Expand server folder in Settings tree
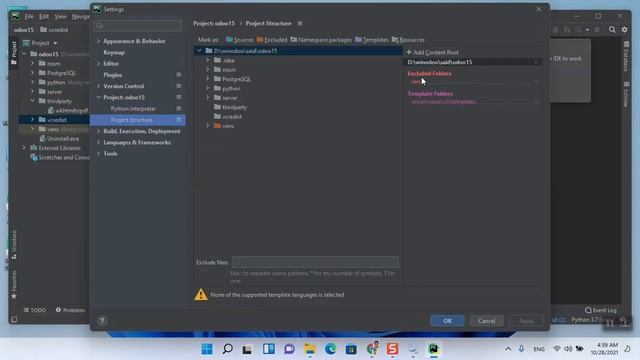This screenshot has height=360, width=640. coord(207,98)
